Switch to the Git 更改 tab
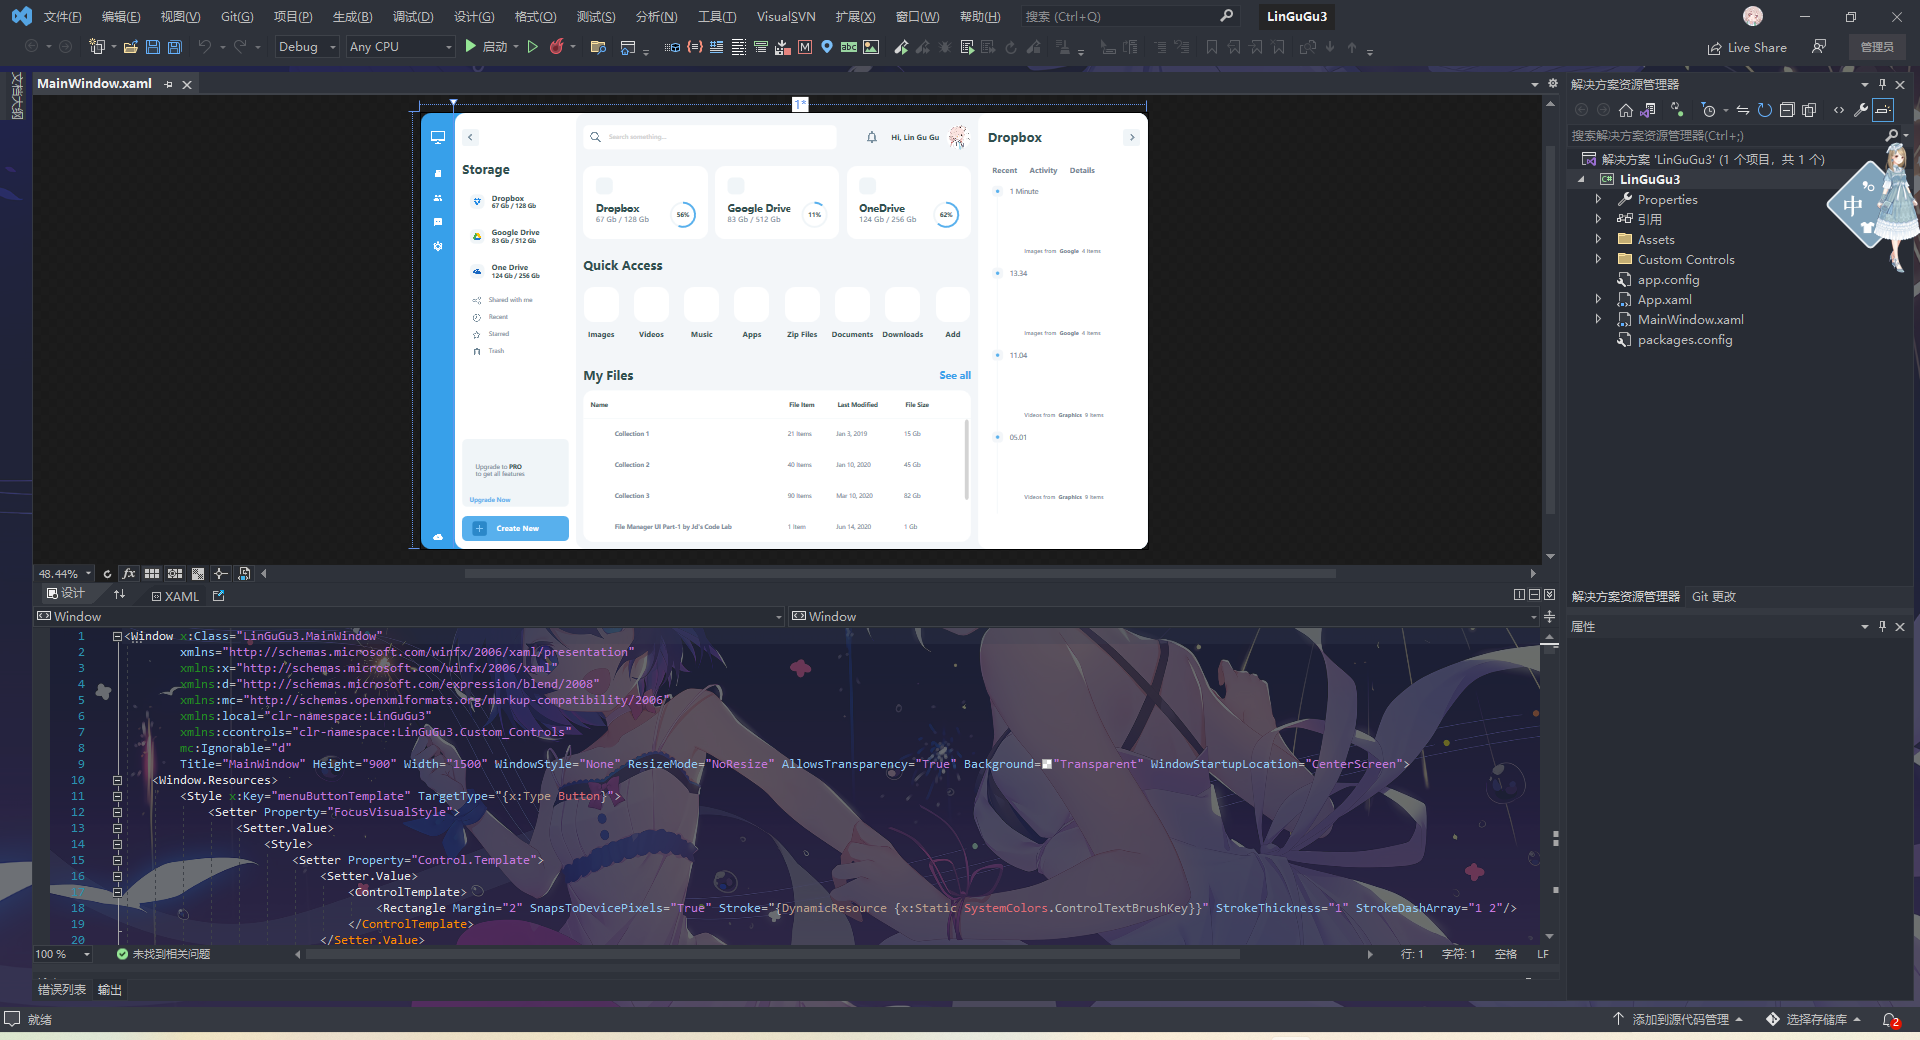 (1714, 597)
